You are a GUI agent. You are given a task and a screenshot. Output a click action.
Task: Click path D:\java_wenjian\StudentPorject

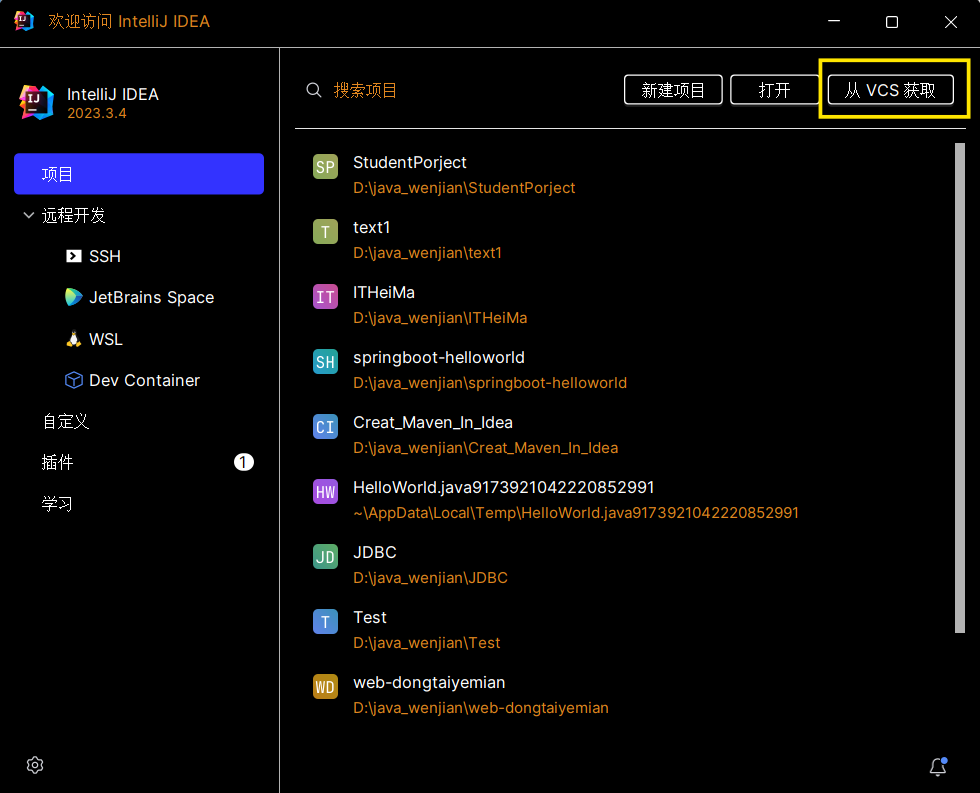(464, 188)
